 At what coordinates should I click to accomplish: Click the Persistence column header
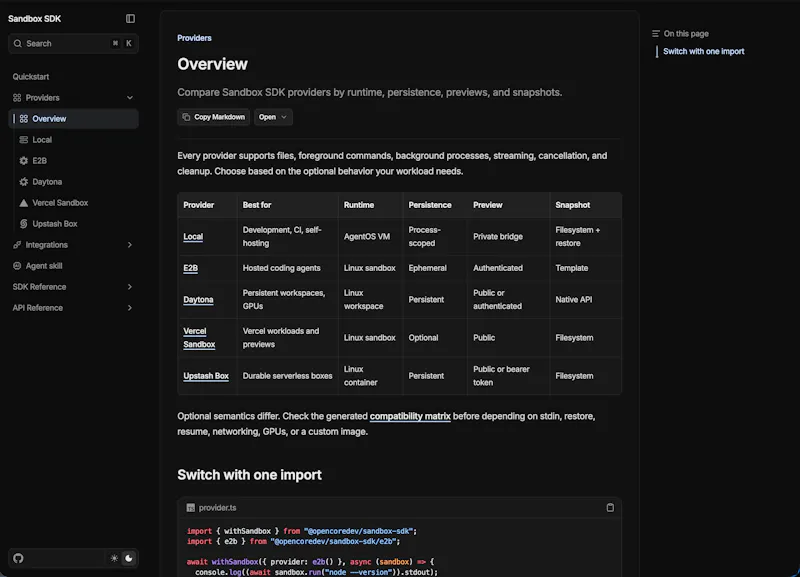430,205
